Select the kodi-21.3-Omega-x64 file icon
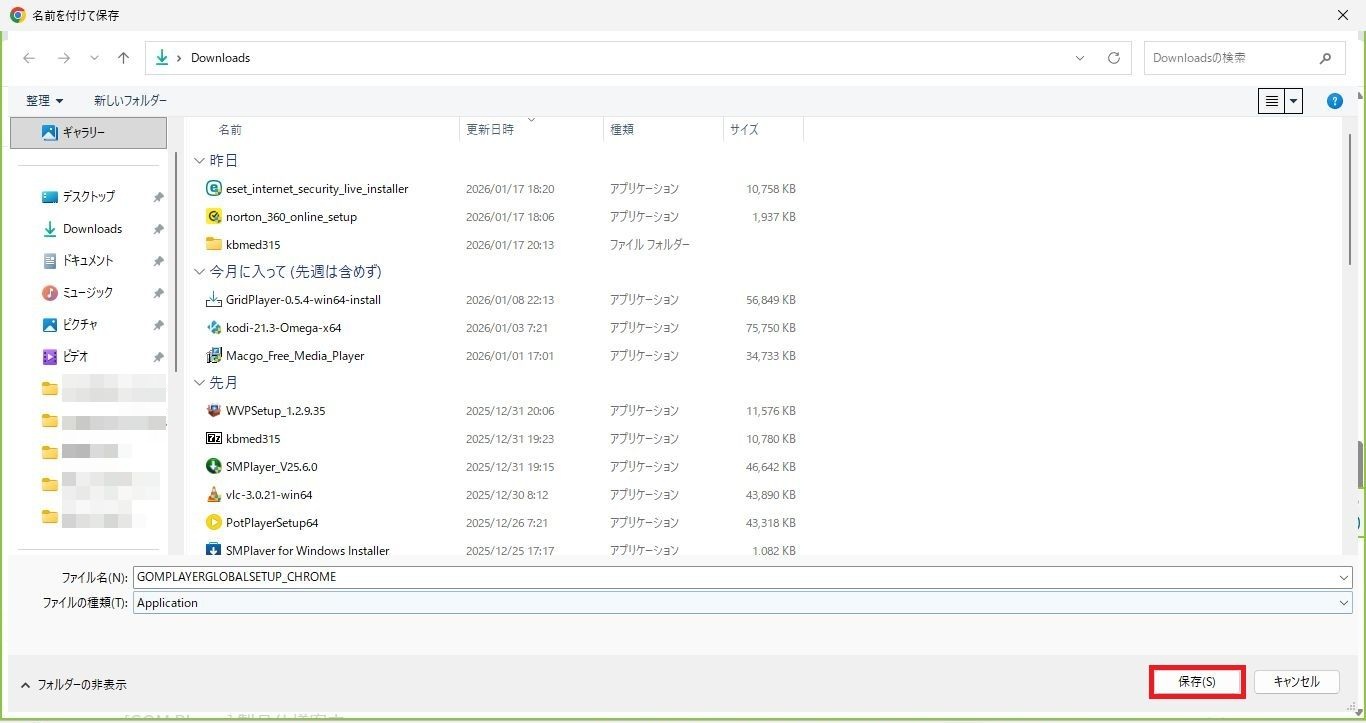 click(x=213, y=328)
